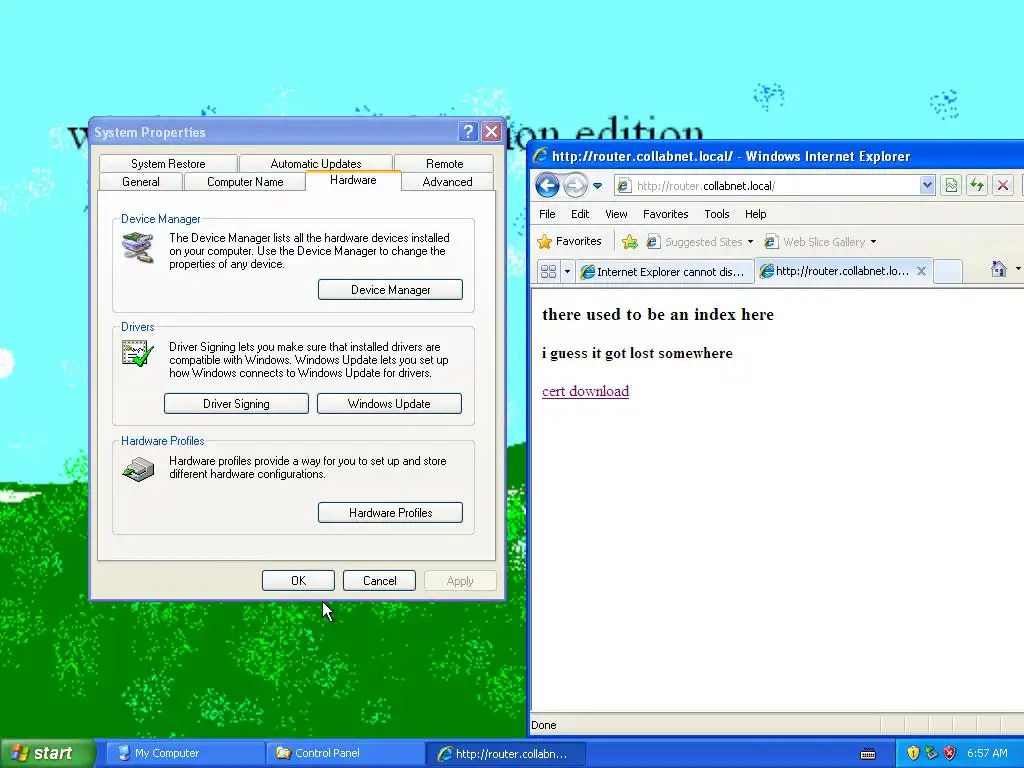
Task: Select the Hardware tab
Action: click(353, 180)
